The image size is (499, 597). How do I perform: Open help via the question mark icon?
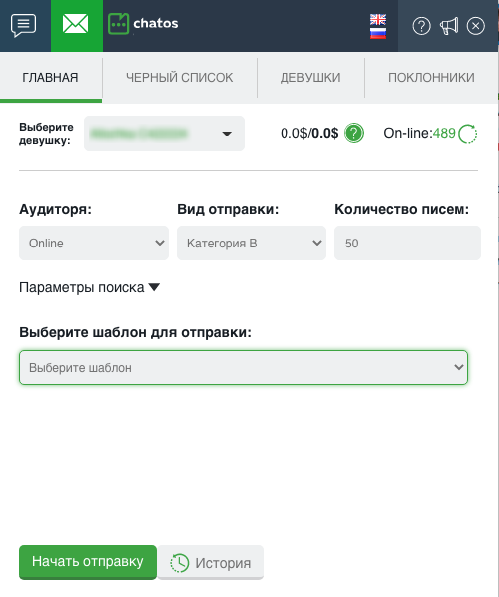coord(421,26)
